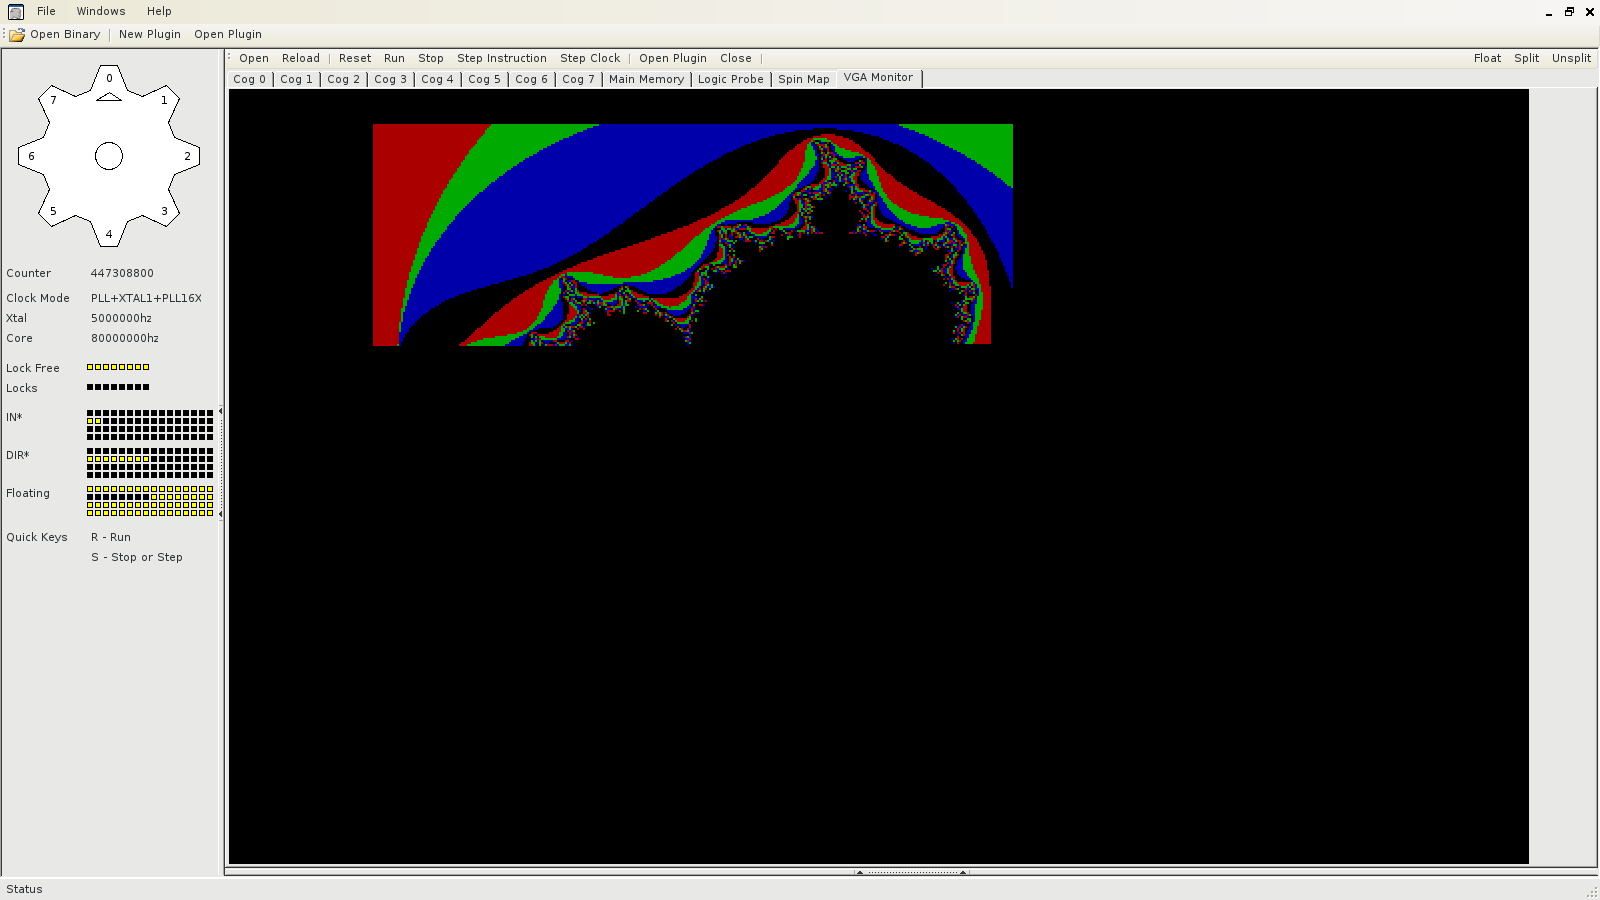Click the center circle of the cog hub
Screen dimensions: 1600x900
tap(109, 156)
